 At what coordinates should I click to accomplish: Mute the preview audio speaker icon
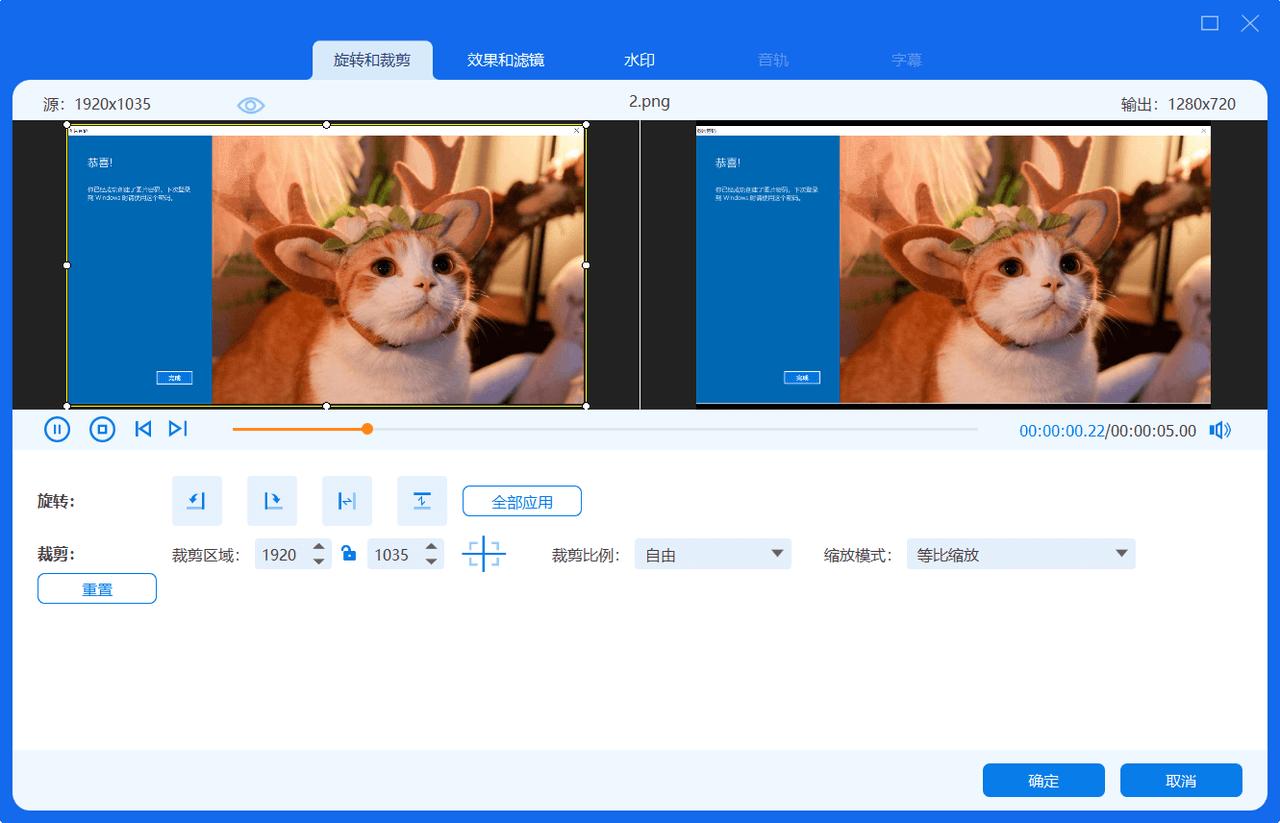1220,428
